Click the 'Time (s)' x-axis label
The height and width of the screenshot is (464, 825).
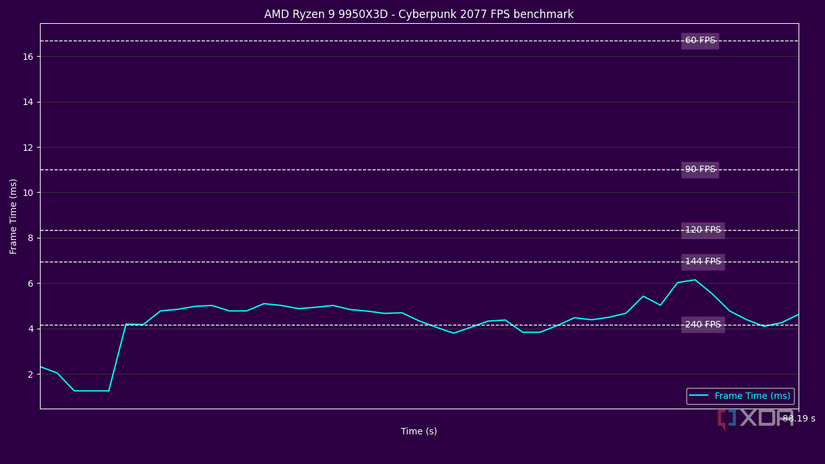tap(419, 431)
